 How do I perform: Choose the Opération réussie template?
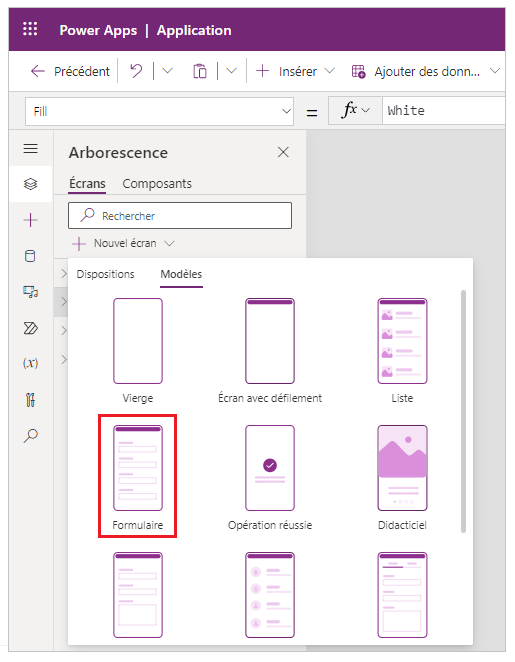(270, 478)
